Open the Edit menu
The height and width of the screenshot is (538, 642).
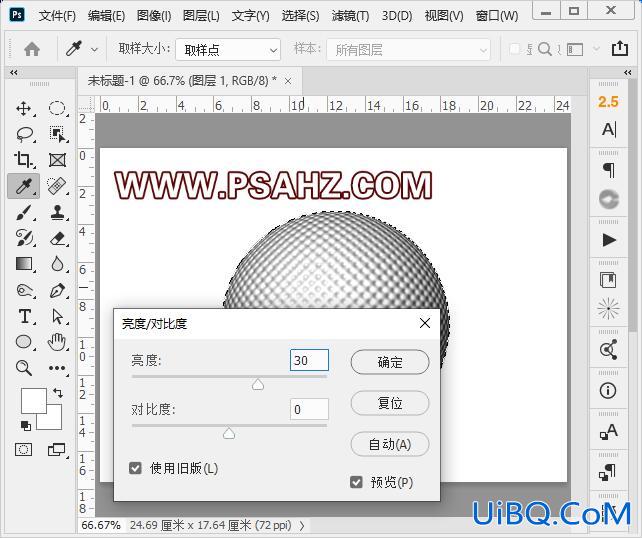coord(106,16)
